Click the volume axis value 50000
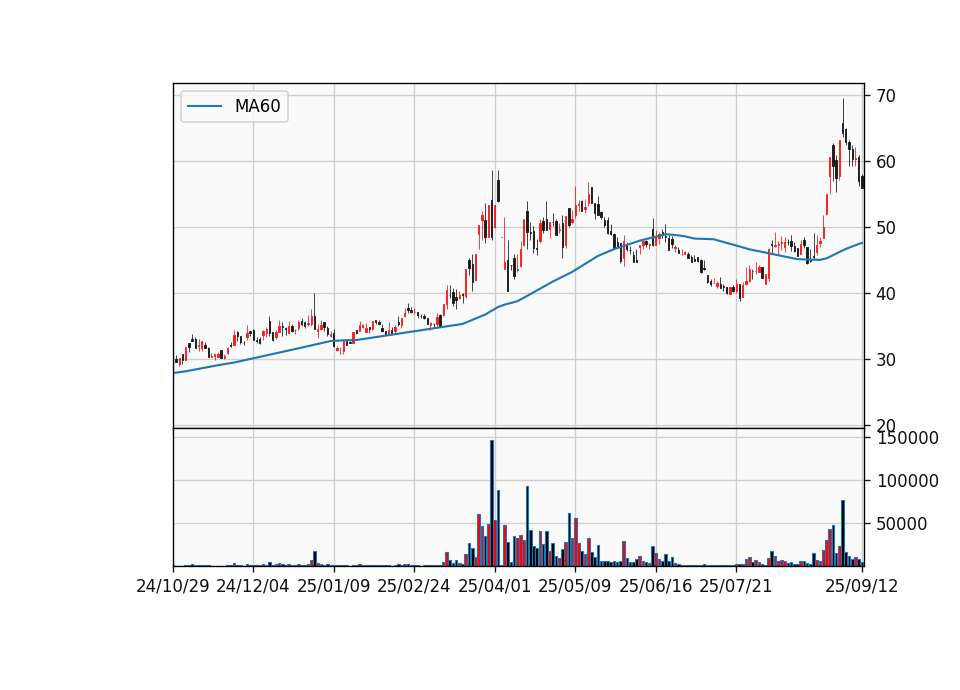The height and width of the screenshot is (690, 960). click(902, 523)
